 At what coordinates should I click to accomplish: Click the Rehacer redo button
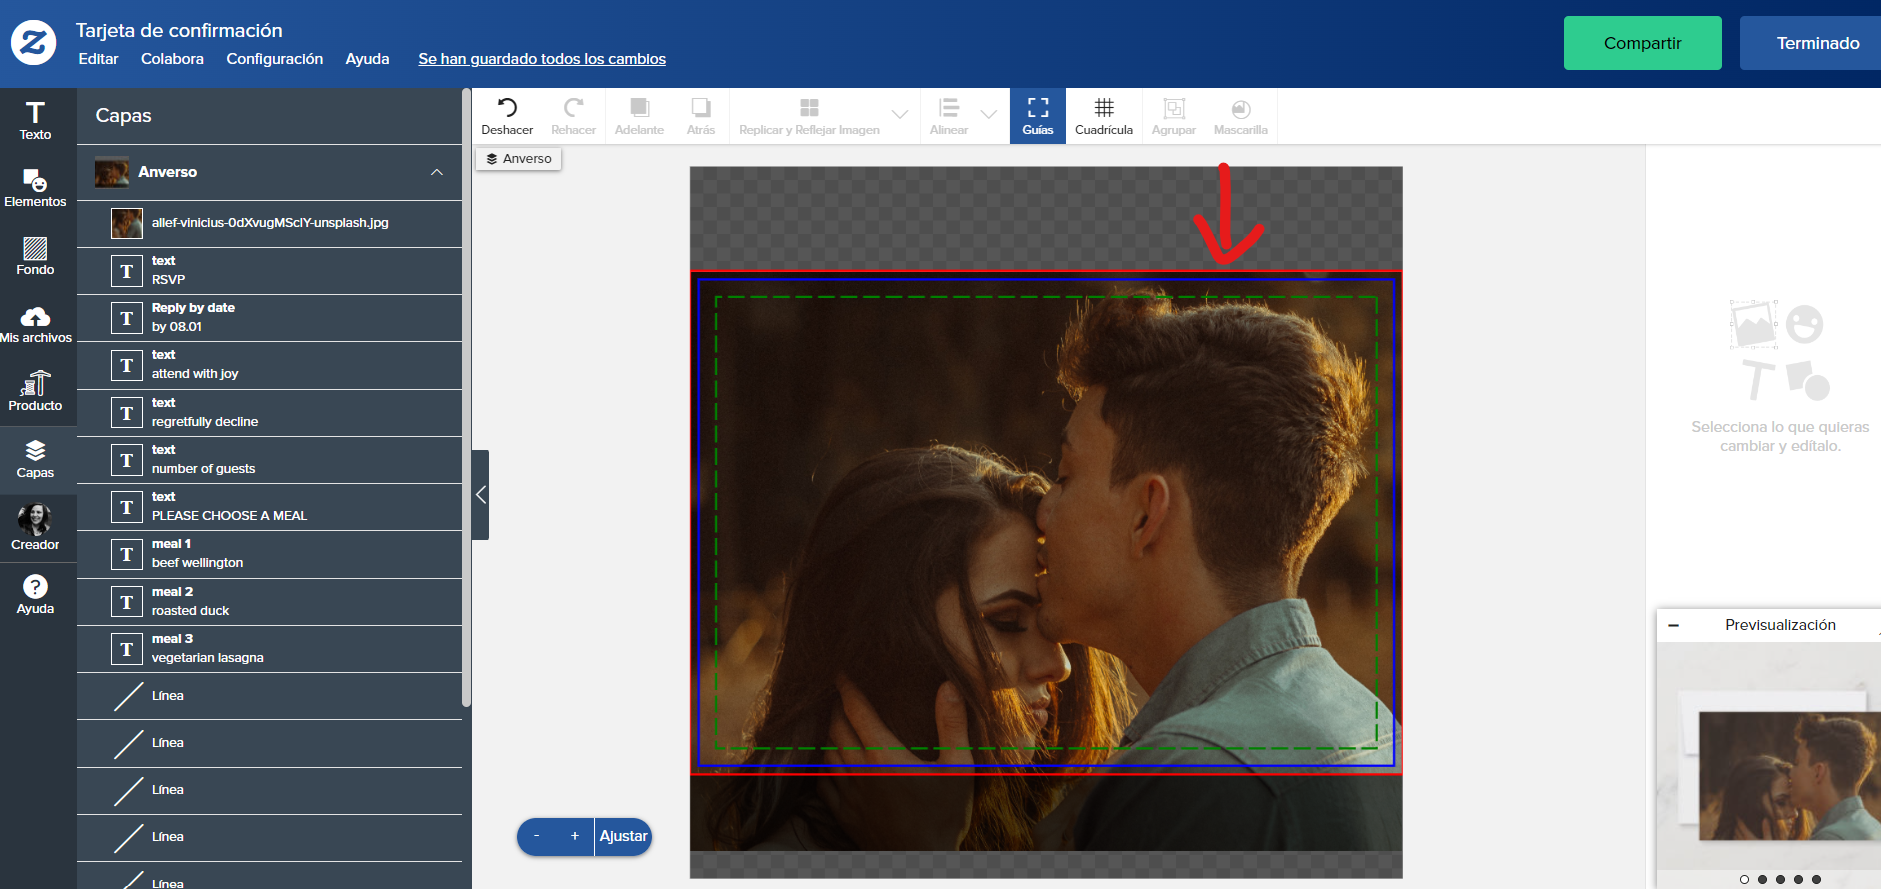tap(573, 116)
